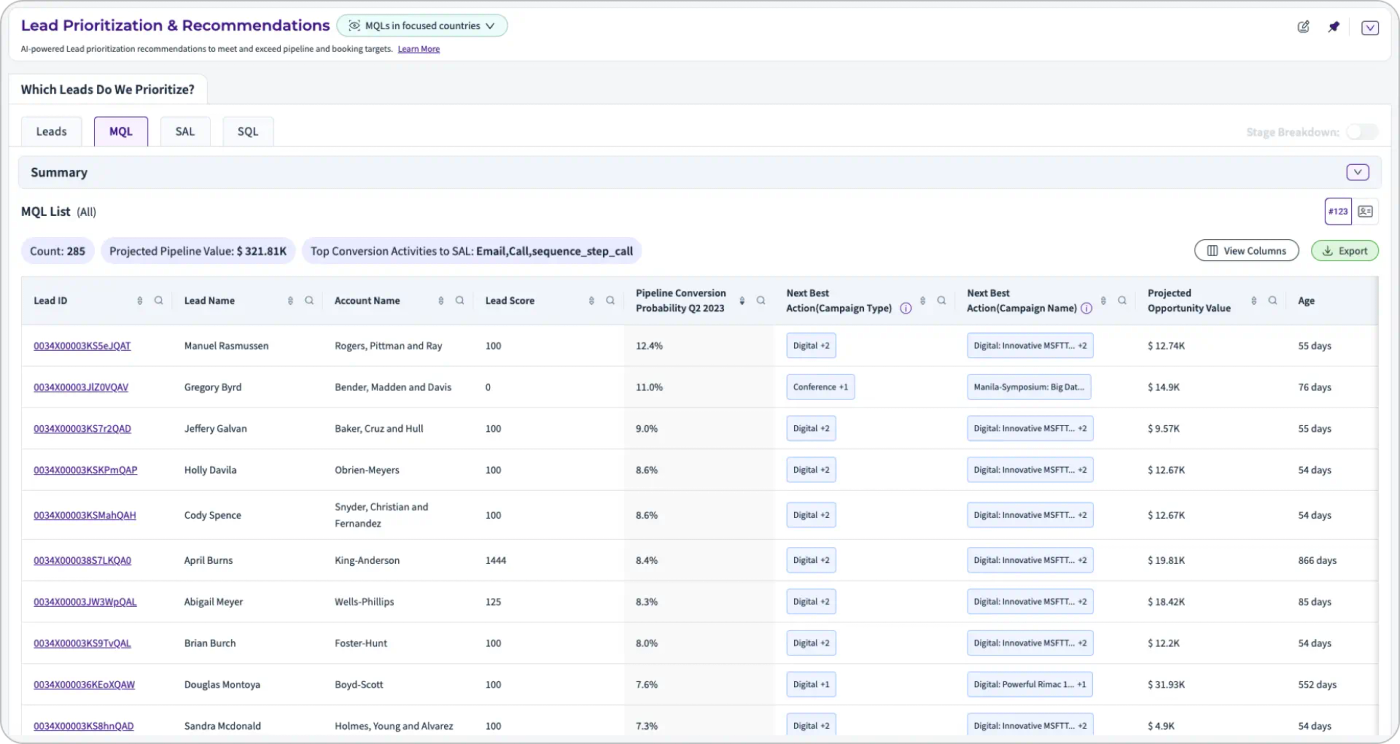1400x744 pixels.
Task: Click the edit pencil icon in header
Action: (1303, 27)
